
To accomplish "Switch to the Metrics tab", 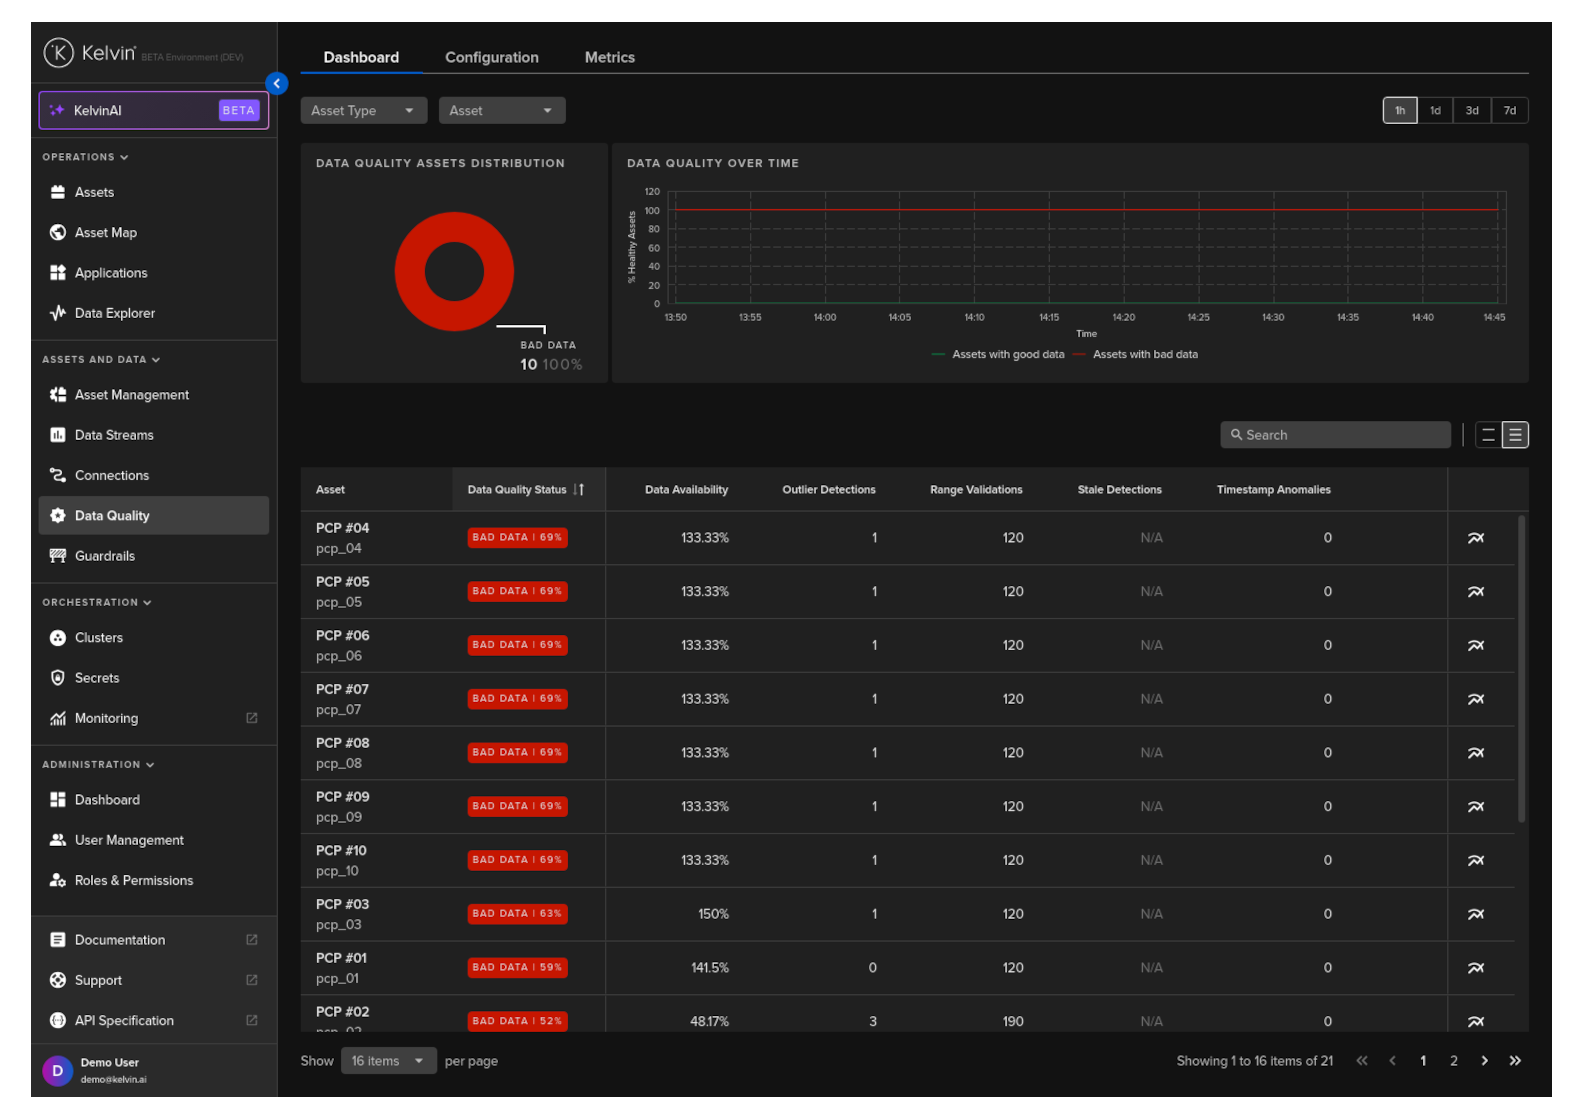I will tap(609, 58).
